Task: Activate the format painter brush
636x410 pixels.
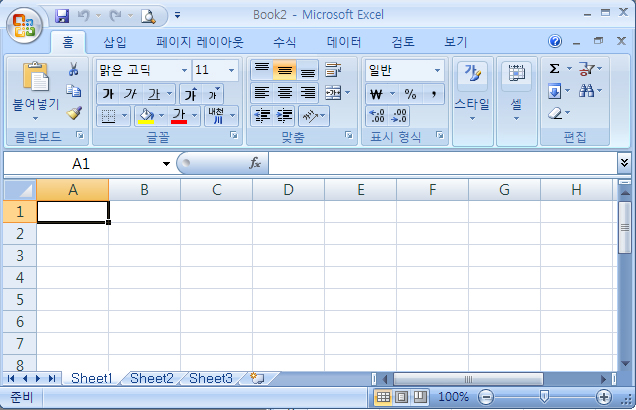Action: click(74, 113)
